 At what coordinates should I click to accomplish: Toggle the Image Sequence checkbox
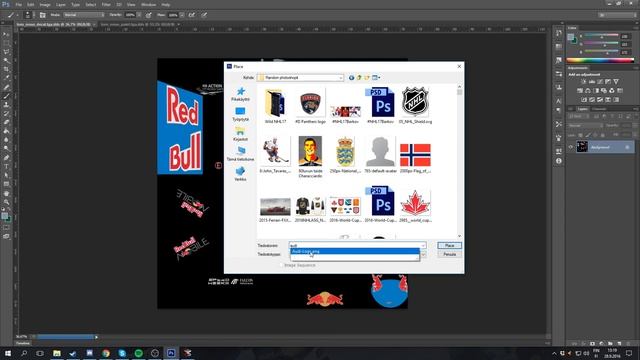tap(281, 265)
